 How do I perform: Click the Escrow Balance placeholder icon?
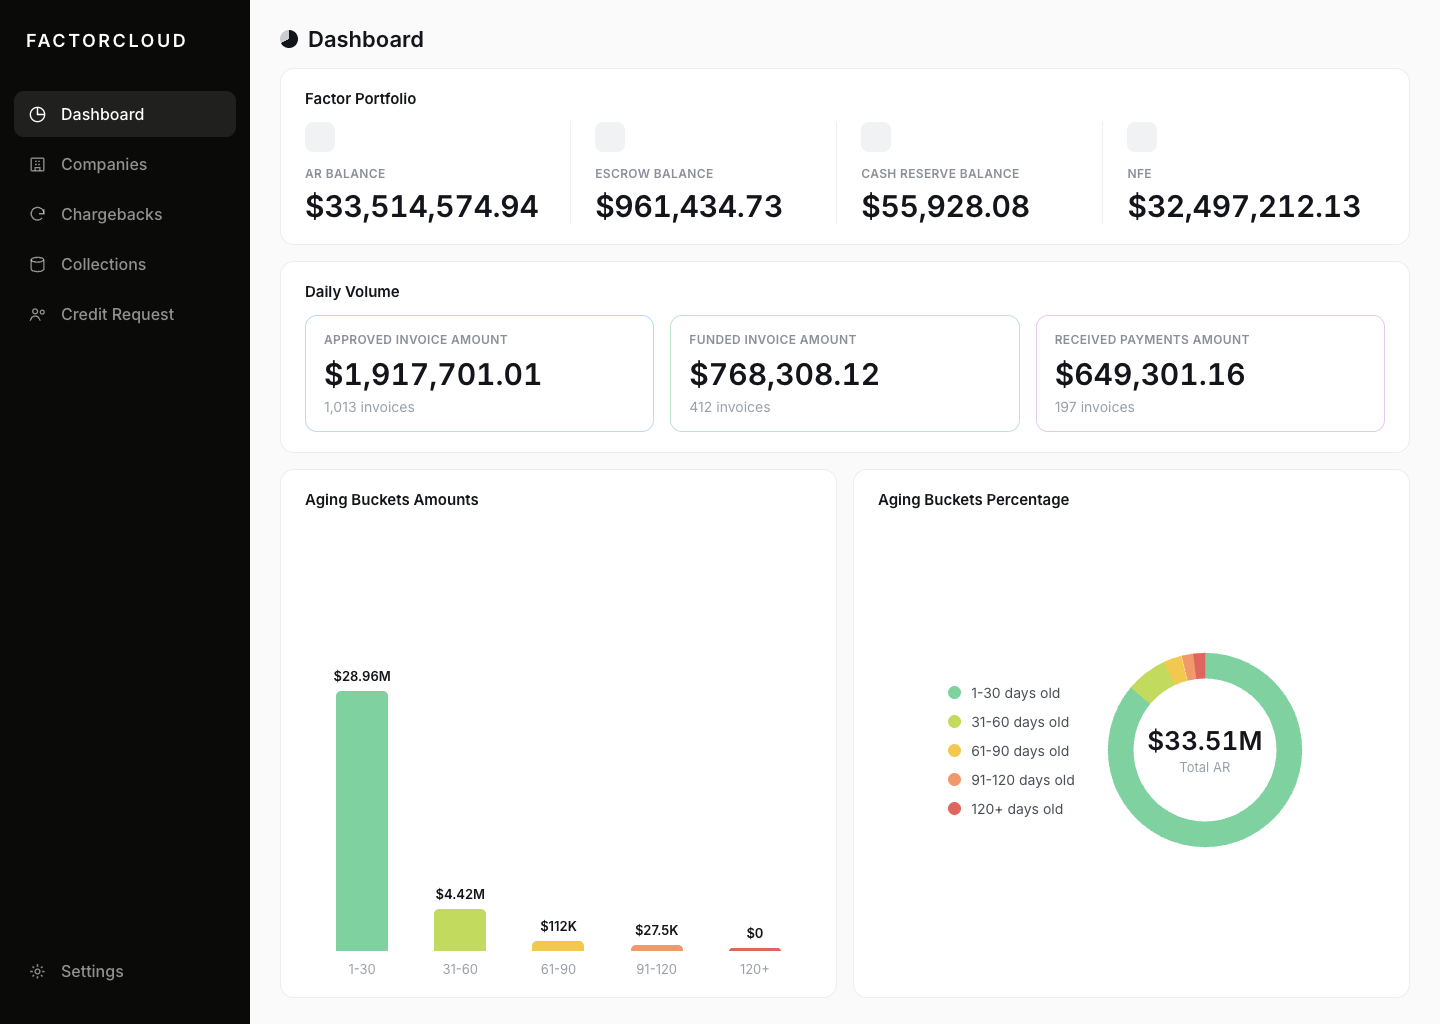tap(610, 137)
